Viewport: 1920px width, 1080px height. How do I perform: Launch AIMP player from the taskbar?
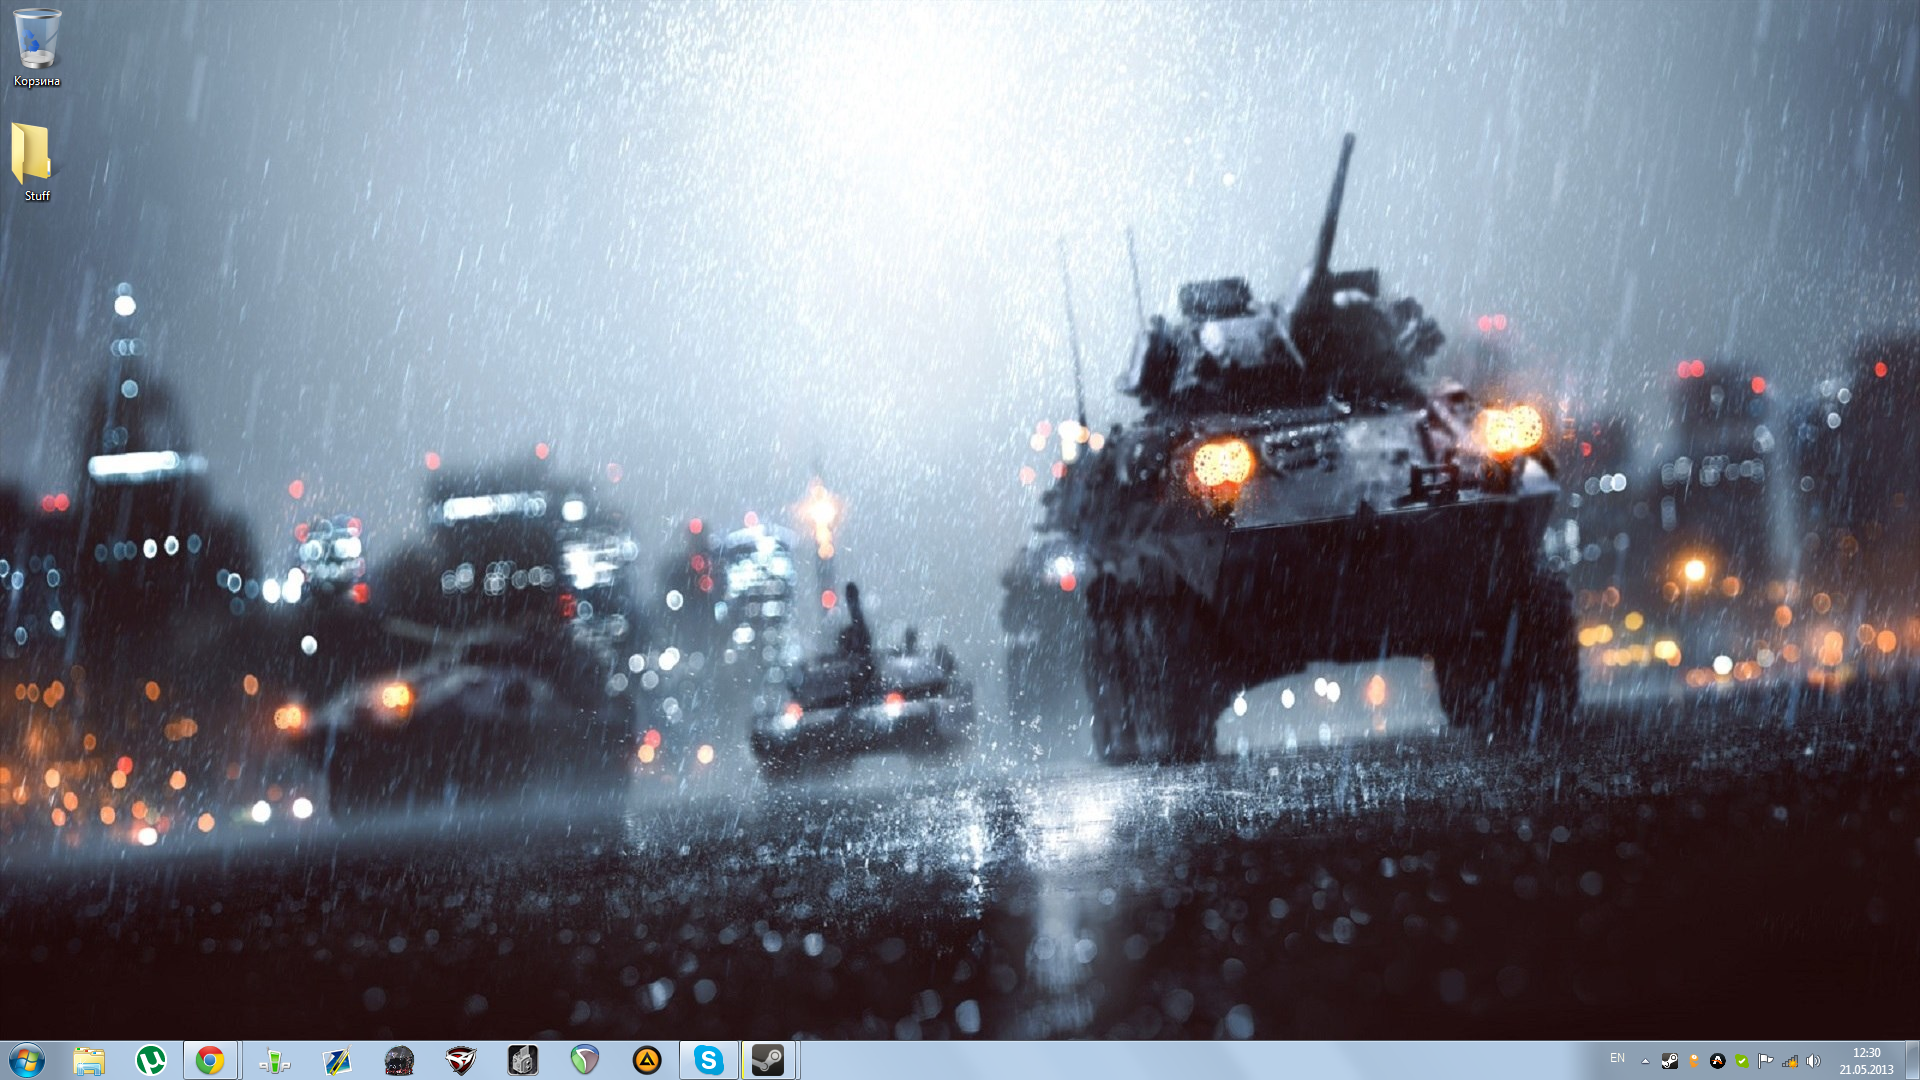(x=647, y=1060)
